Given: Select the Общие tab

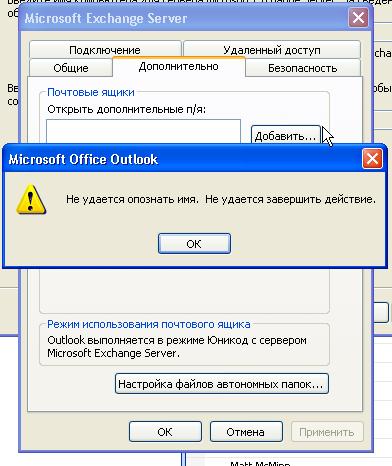Looking at the screenshot, I should pyautogui.click(x=71, y=68).
